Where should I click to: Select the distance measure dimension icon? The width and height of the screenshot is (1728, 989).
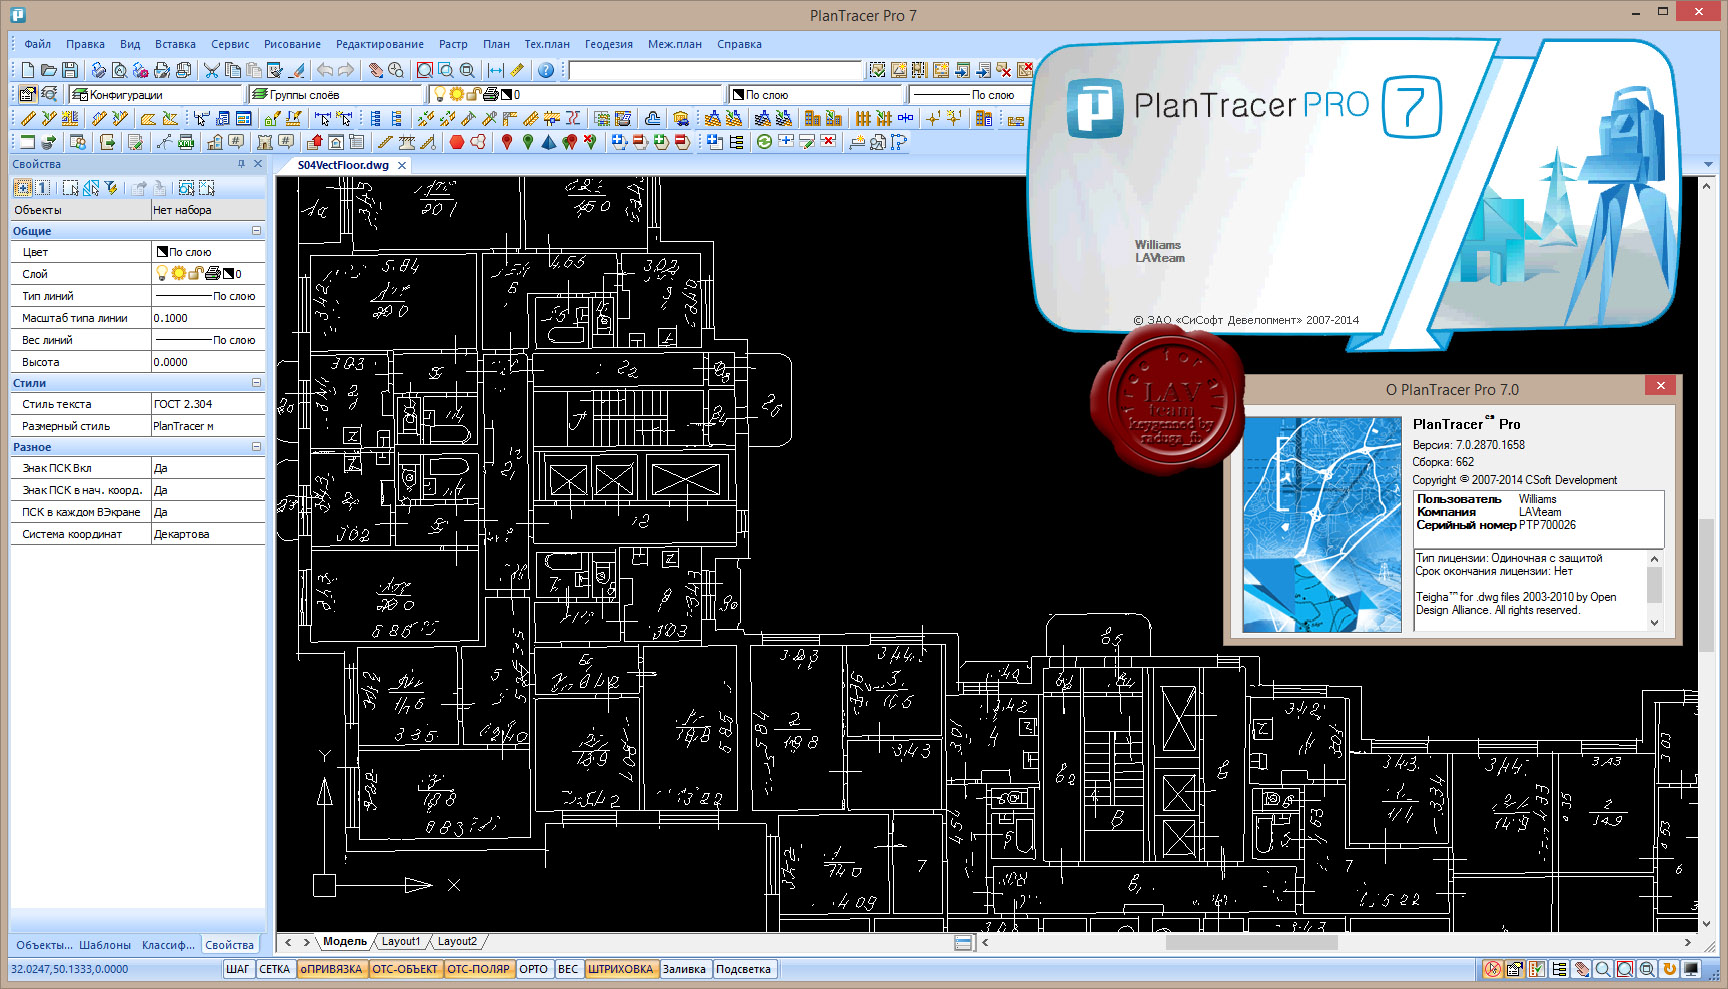click(496, 70)
